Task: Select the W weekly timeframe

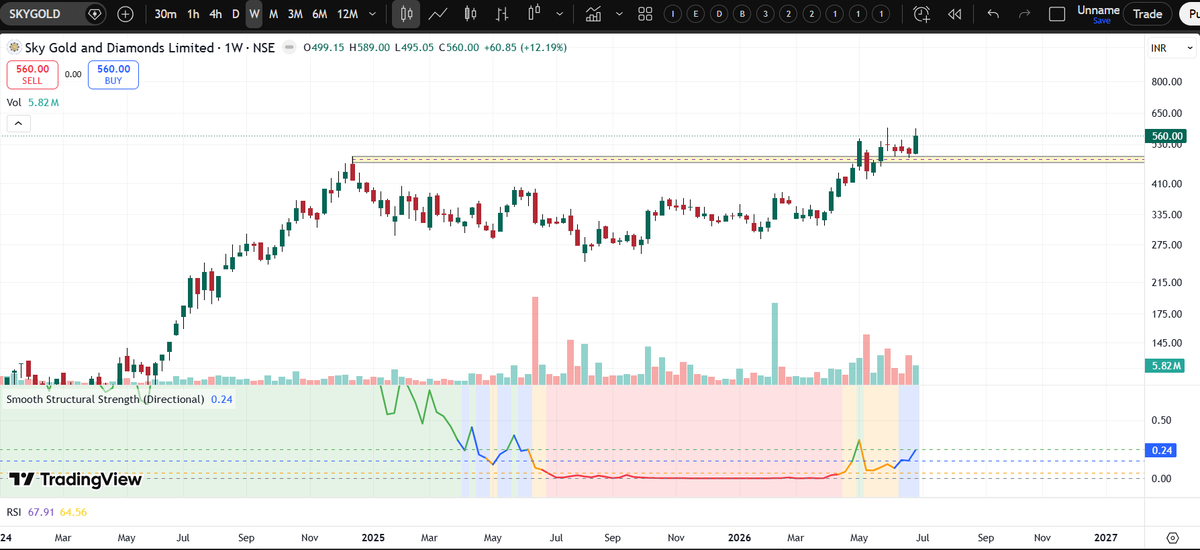Action: [254, 14]
